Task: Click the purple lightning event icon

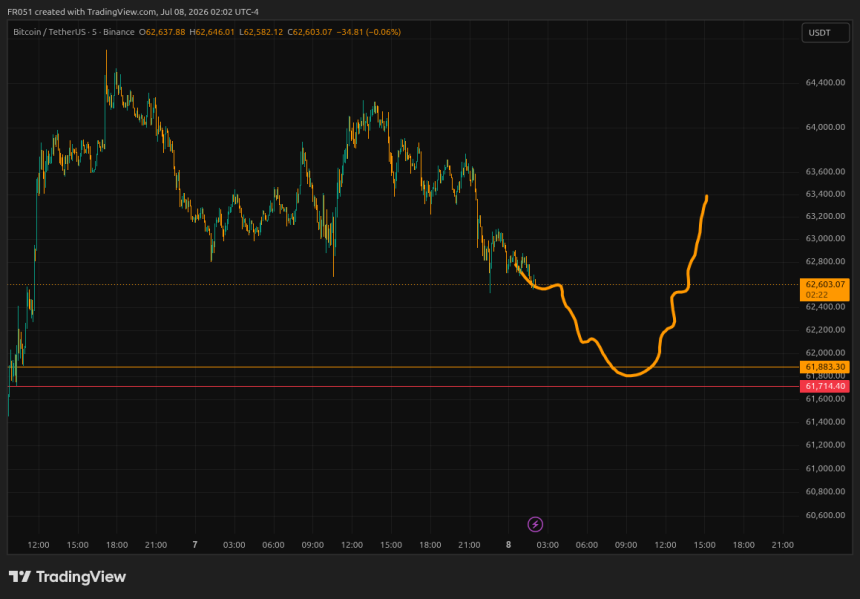Action: [535, 524]
